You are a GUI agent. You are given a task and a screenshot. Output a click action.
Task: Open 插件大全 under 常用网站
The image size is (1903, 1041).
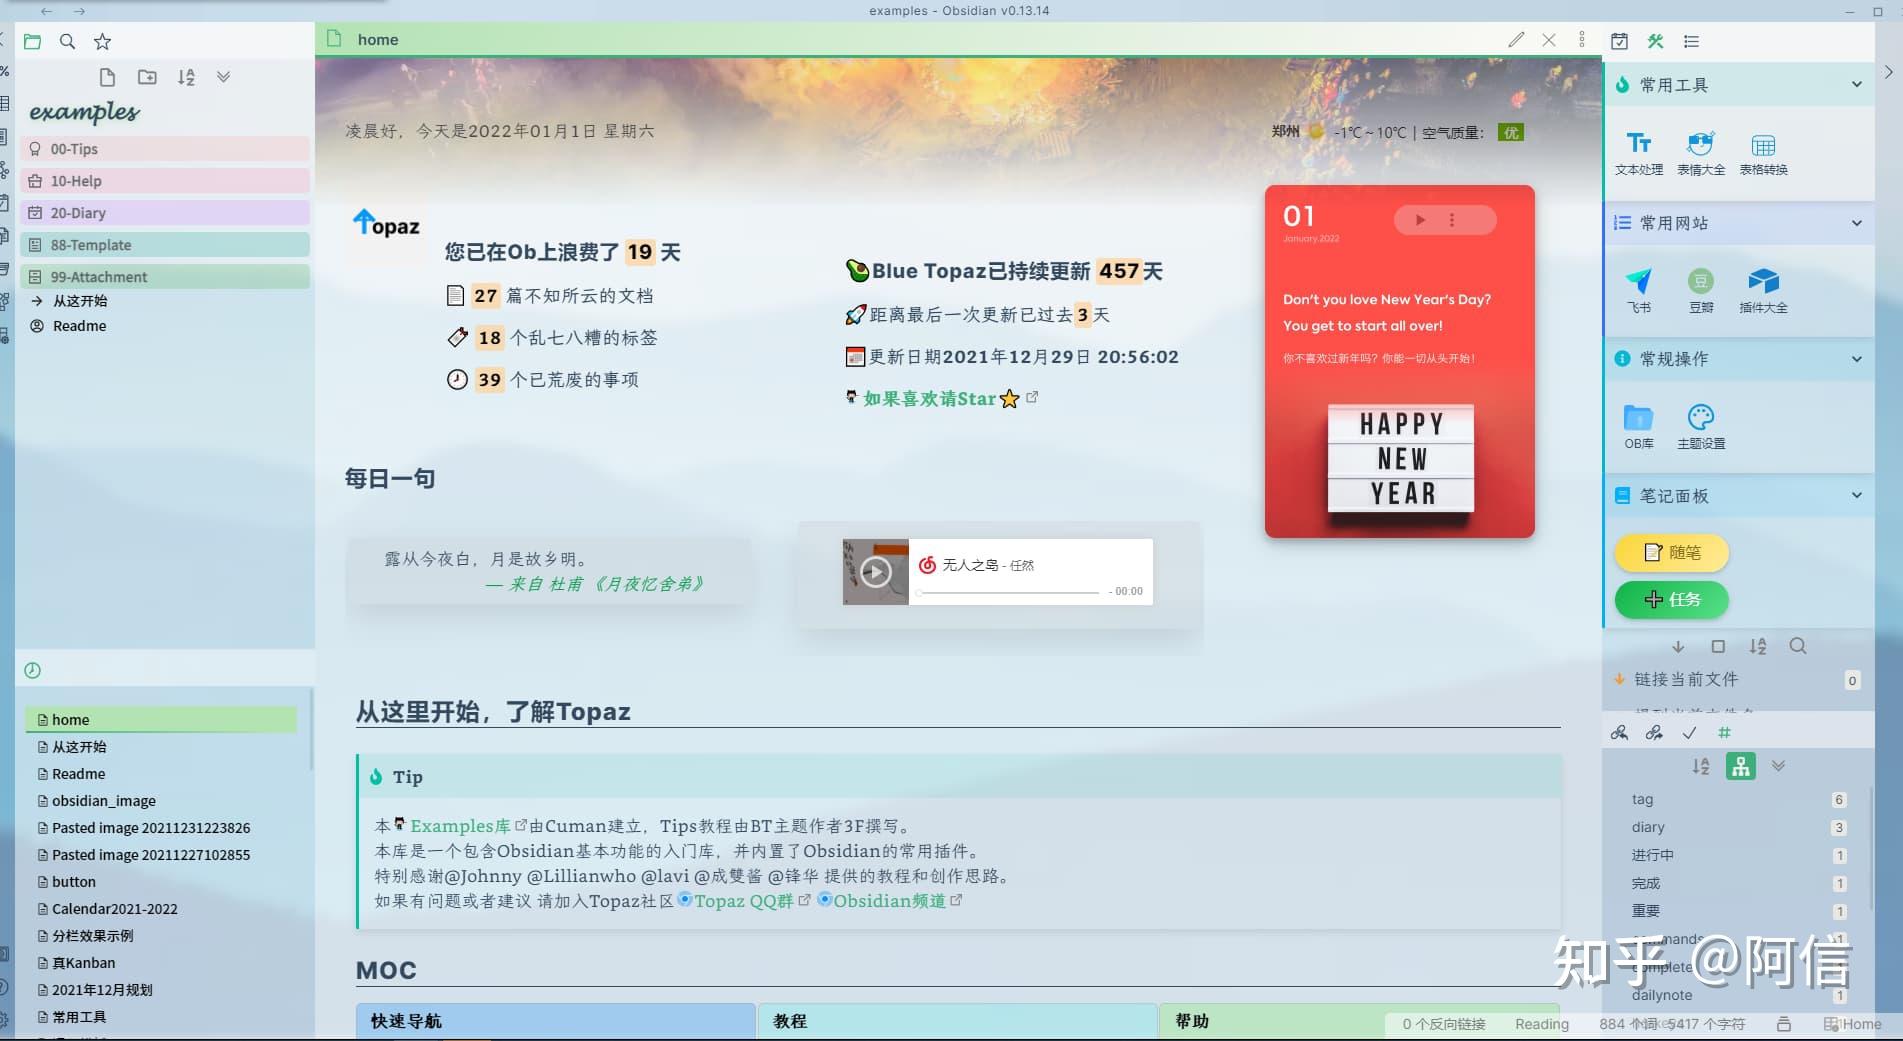pyautogui.click(x=1763, y=290)
